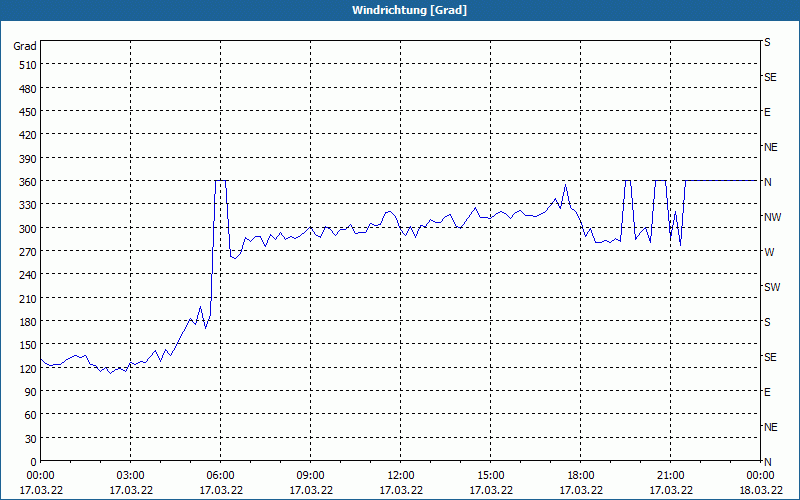Click the SE compass label beside the 480 gridline
800x500 pixels.
770,77
